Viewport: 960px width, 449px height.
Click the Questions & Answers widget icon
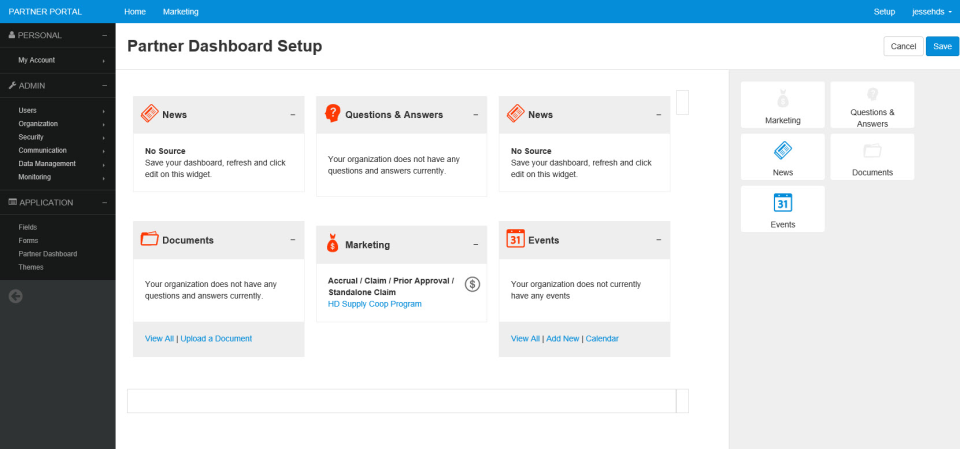point(333,114)
